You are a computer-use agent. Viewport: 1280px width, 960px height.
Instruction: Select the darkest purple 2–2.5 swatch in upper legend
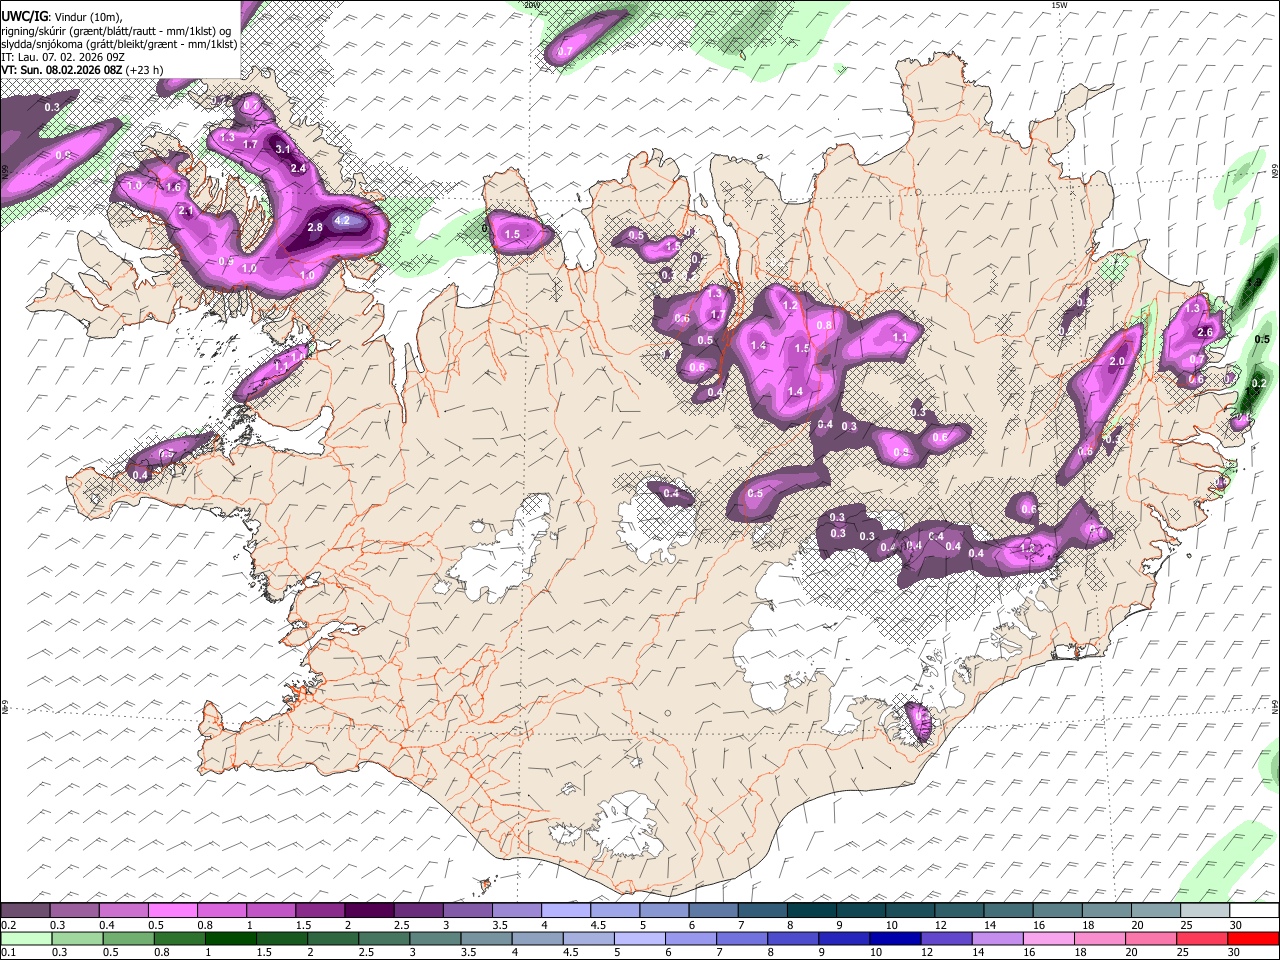369,911
